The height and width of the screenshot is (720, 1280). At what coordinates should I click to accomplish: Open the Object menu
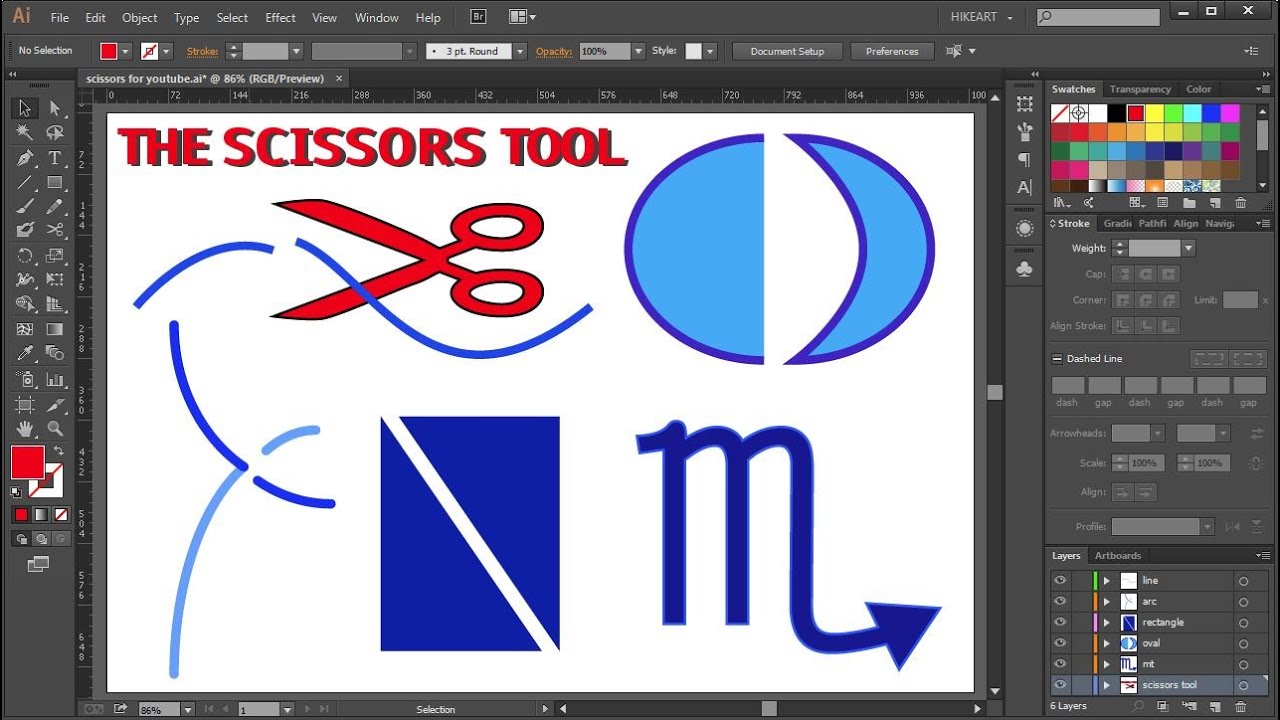pyautogui.click(x=140, y=18)
